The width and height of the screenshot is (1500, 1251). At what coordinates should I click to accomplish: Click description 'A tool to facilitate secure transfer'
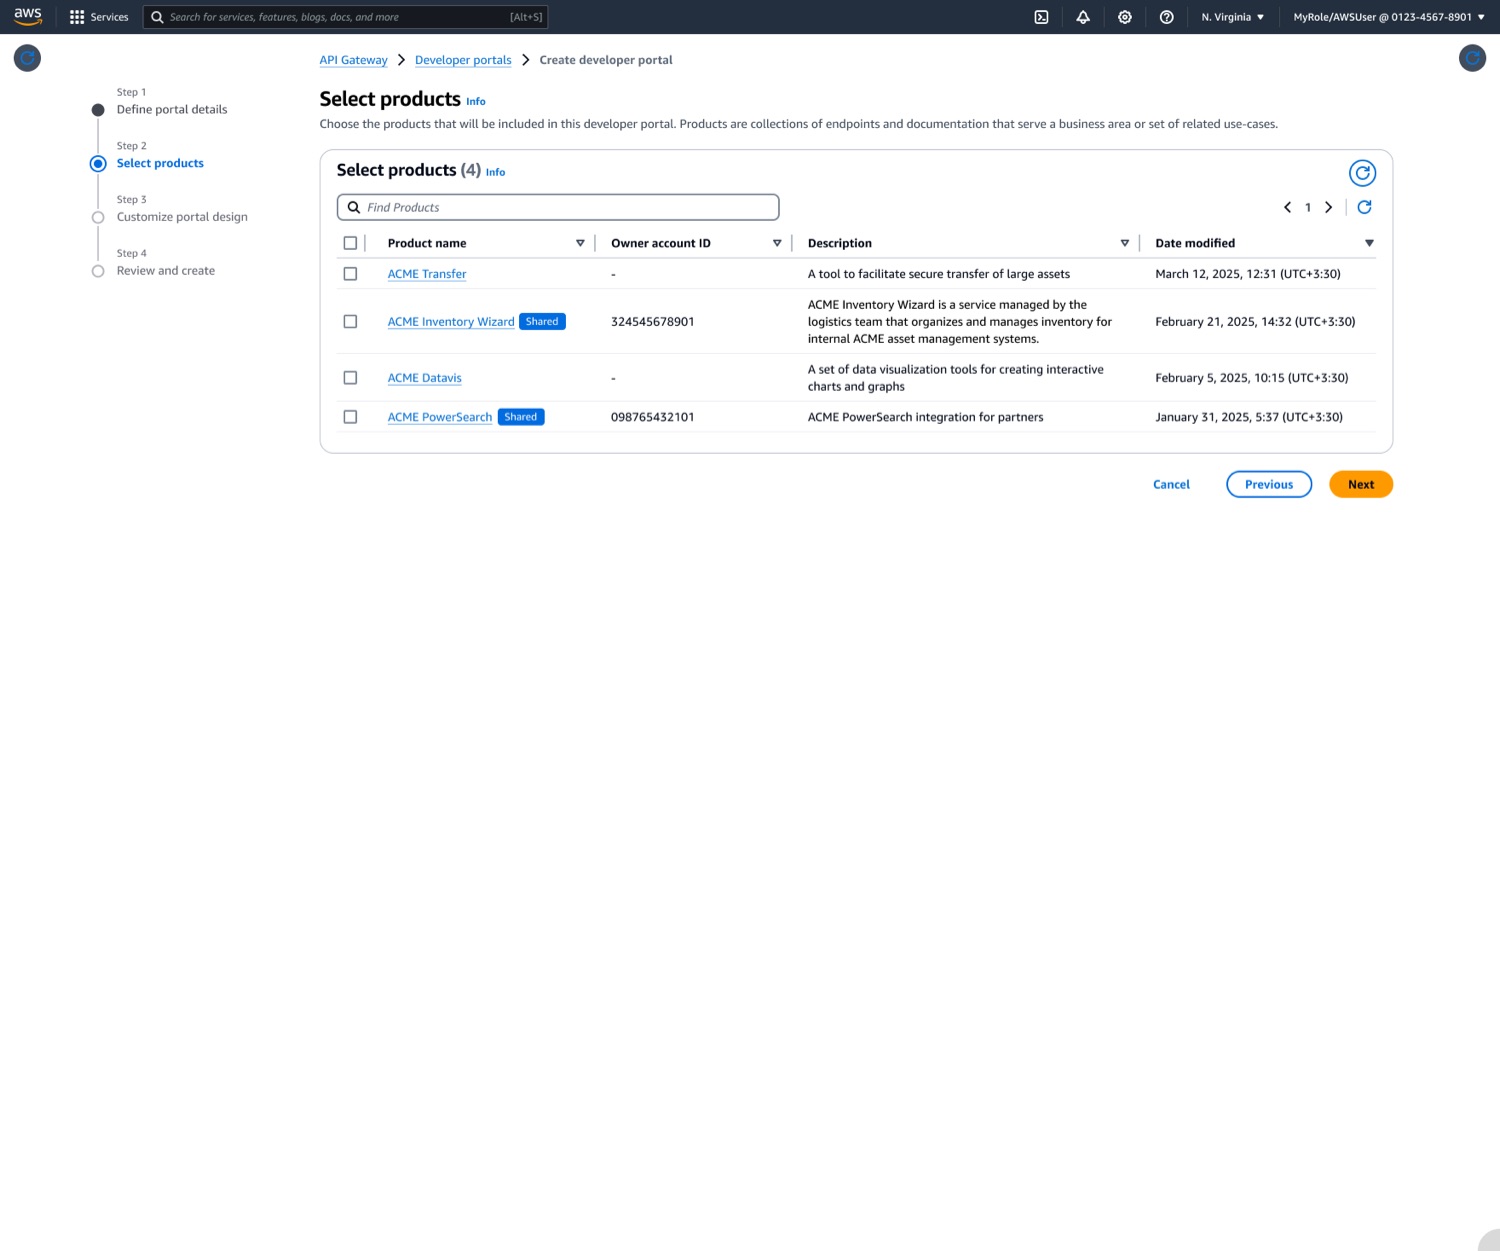939,274
